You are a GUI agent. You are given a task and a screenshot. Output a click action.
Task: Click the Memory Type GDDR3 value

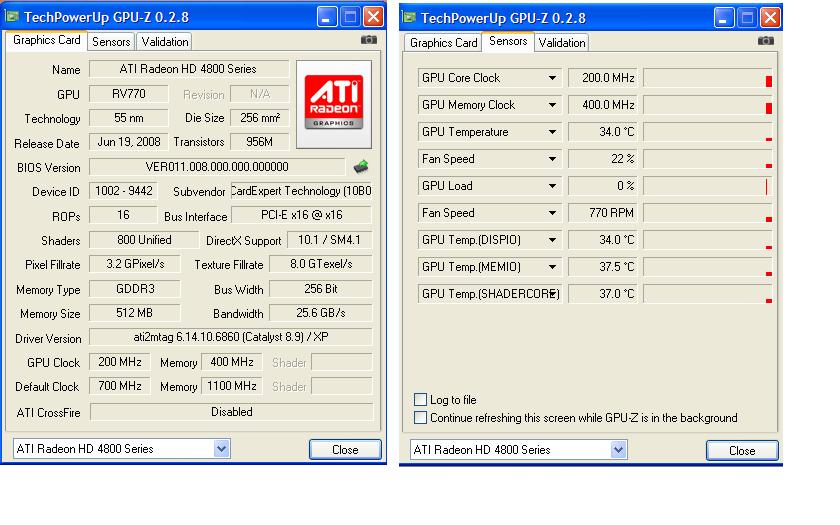(134, 289)
